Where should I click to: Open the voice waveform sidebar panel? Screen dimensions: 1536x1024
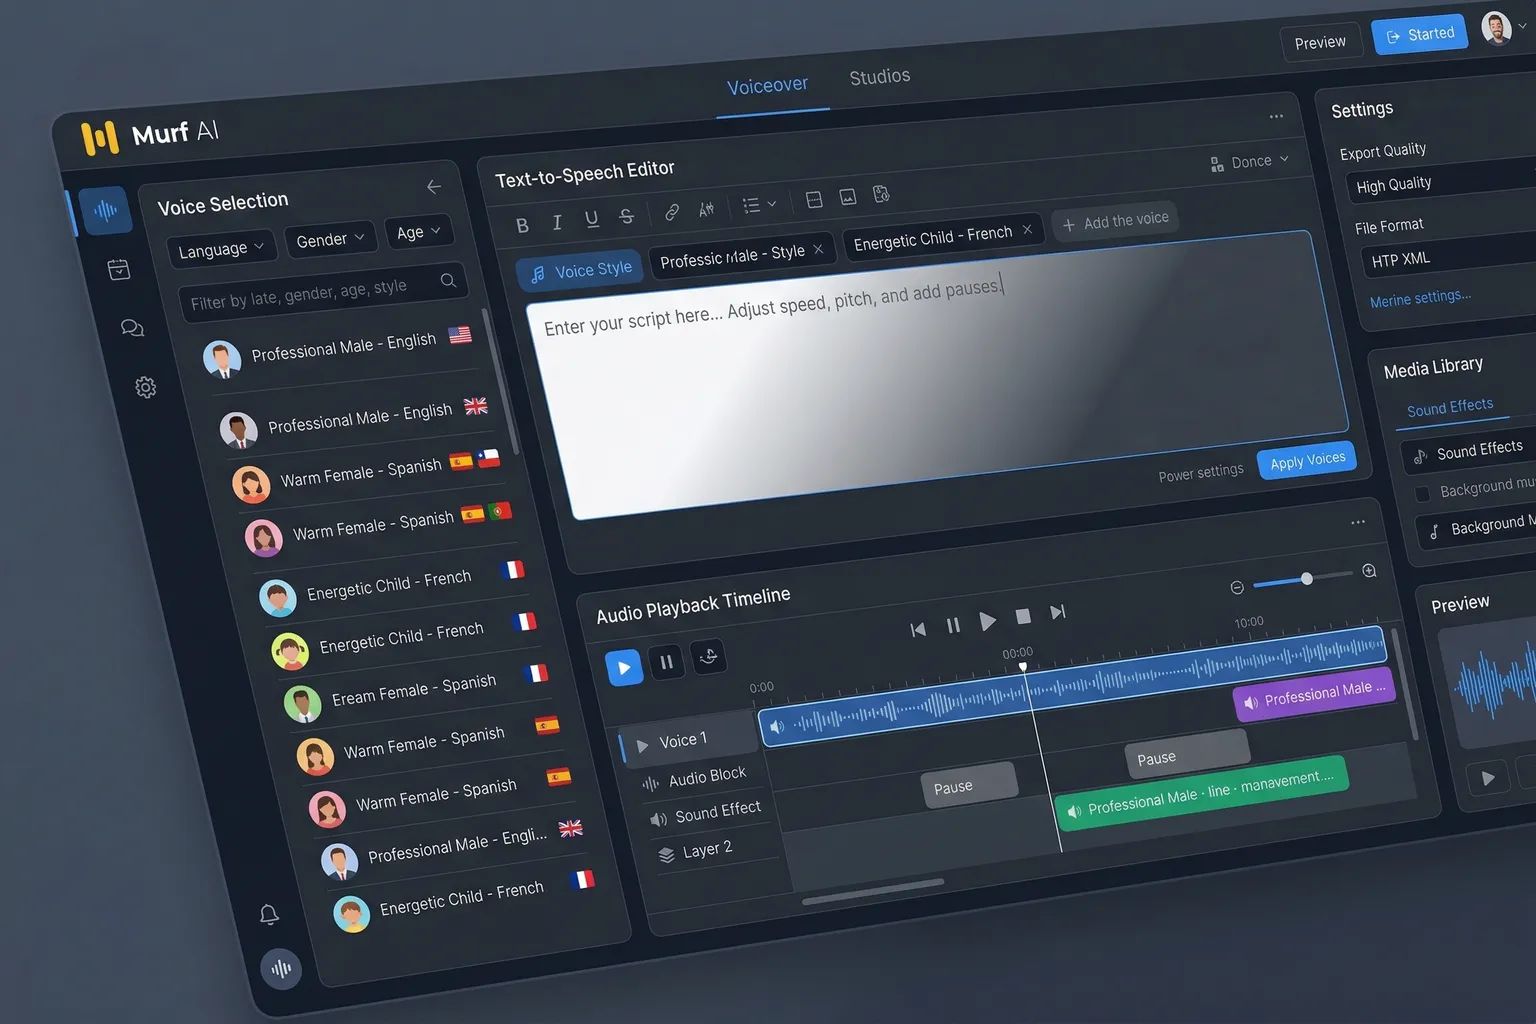tap(105, 211)
